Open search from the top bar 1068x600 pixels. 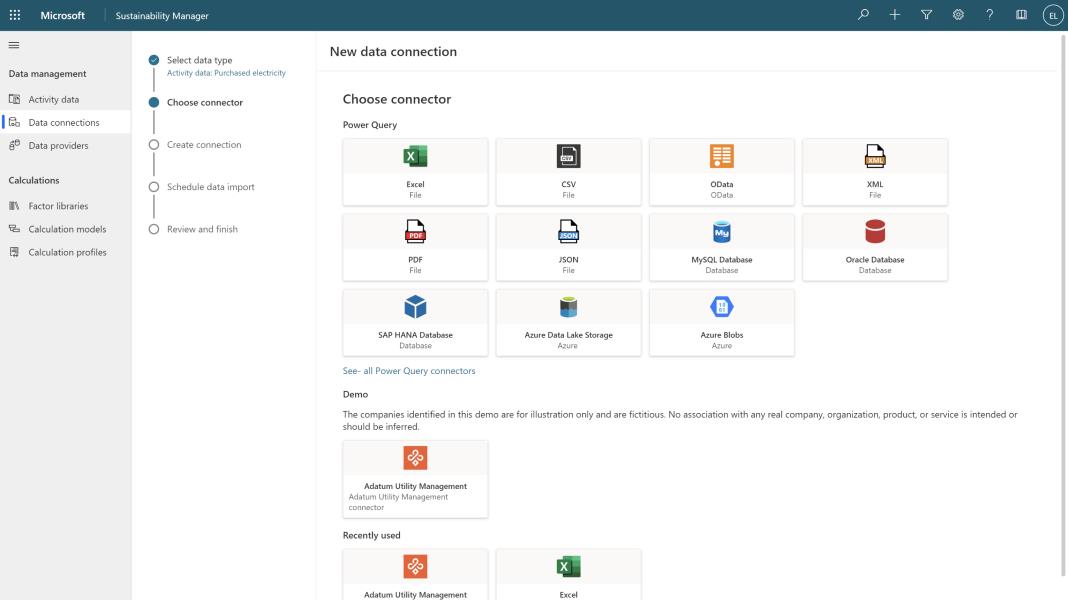click(864, 15)
